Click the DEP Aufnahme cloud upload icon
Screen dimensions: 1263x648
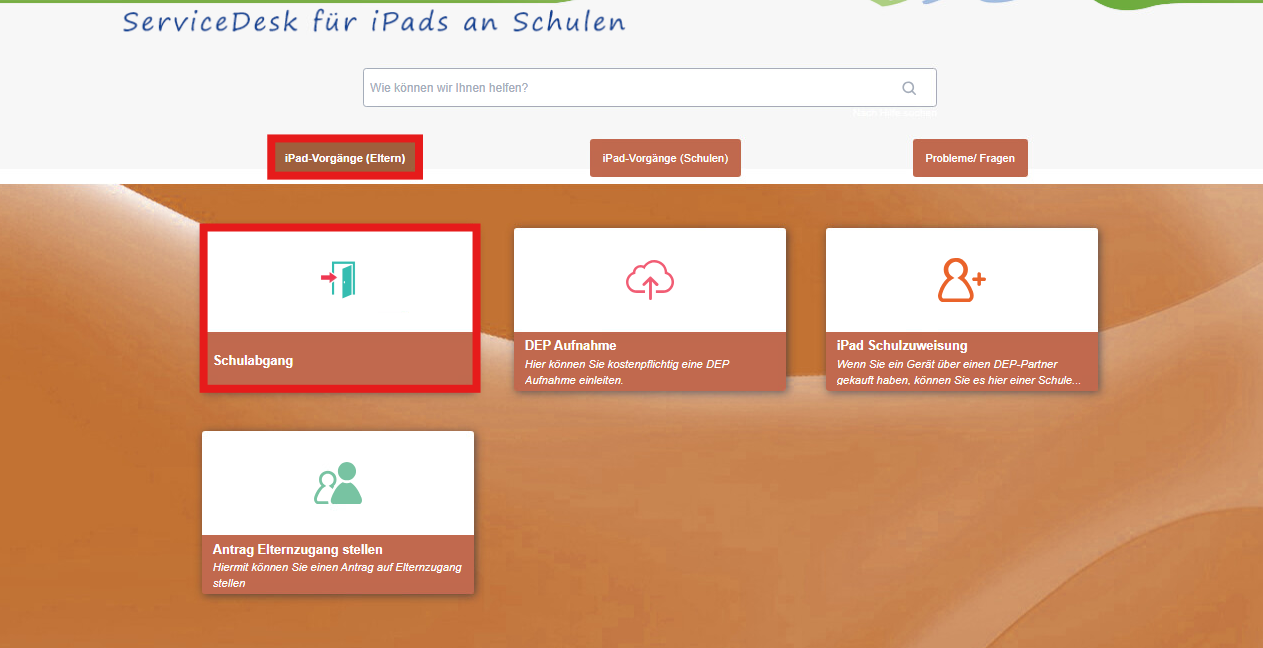[650, 279]
